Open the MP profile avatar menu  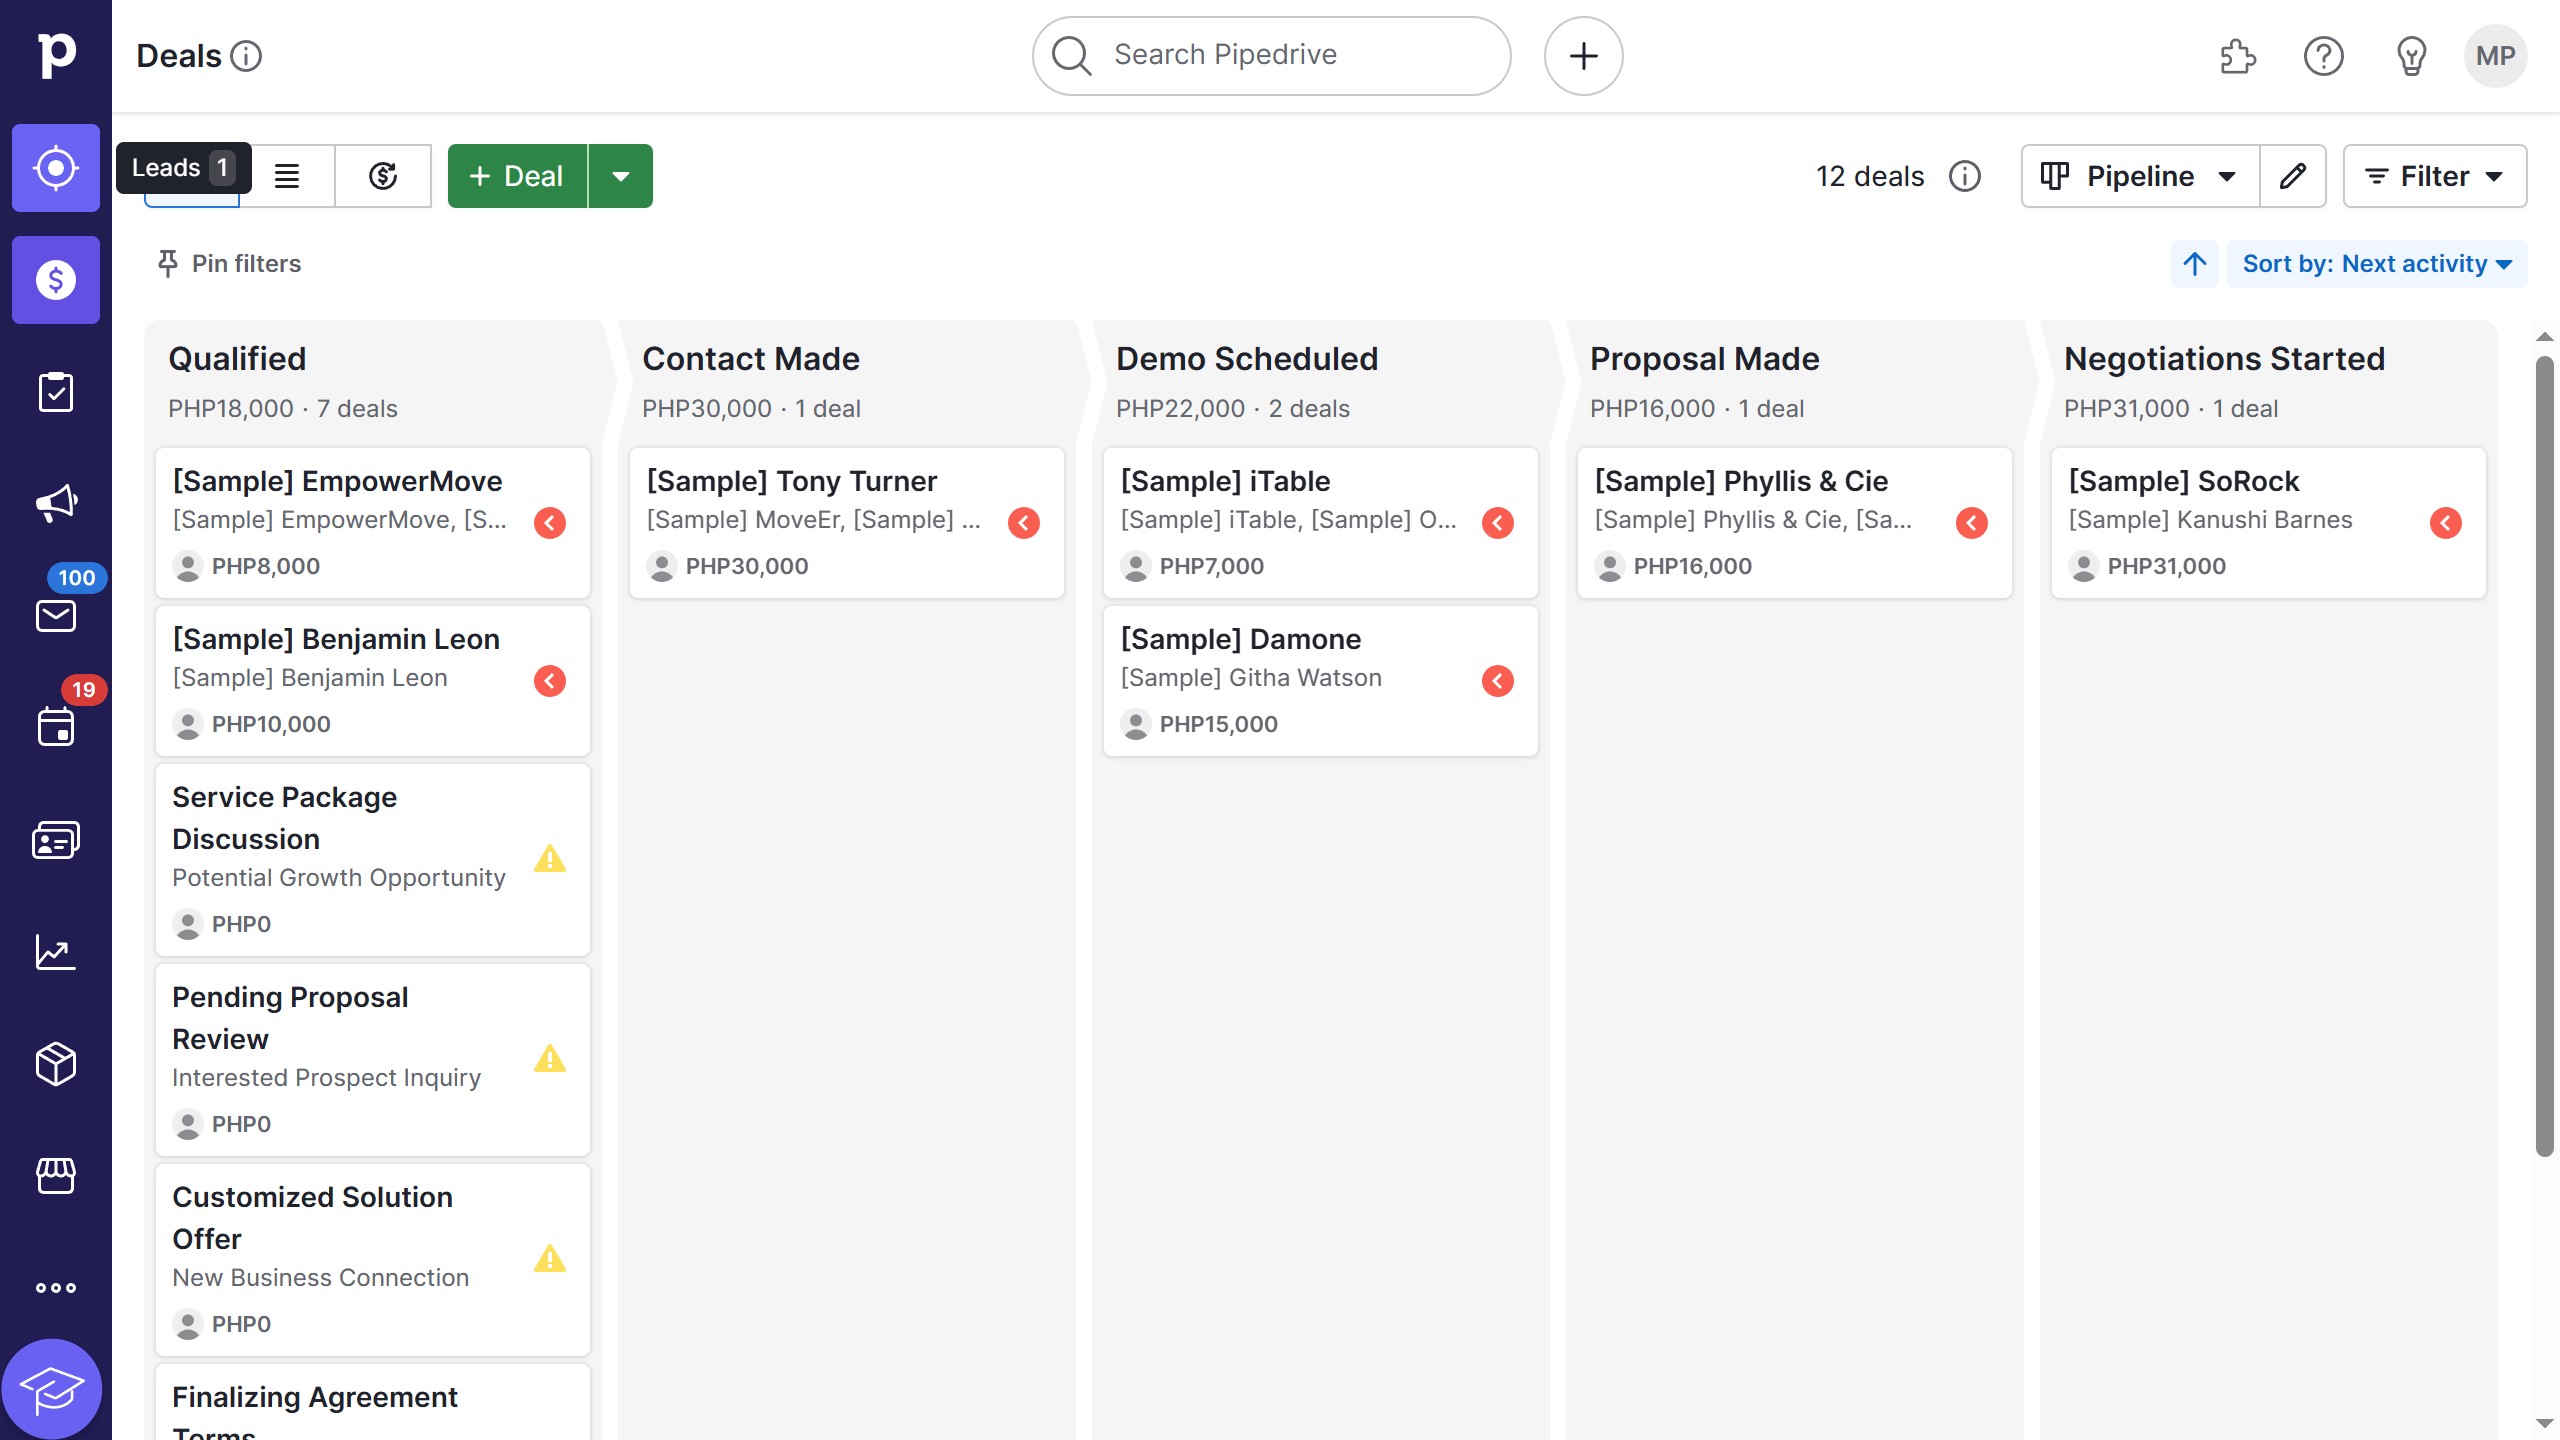(2496, 55)
